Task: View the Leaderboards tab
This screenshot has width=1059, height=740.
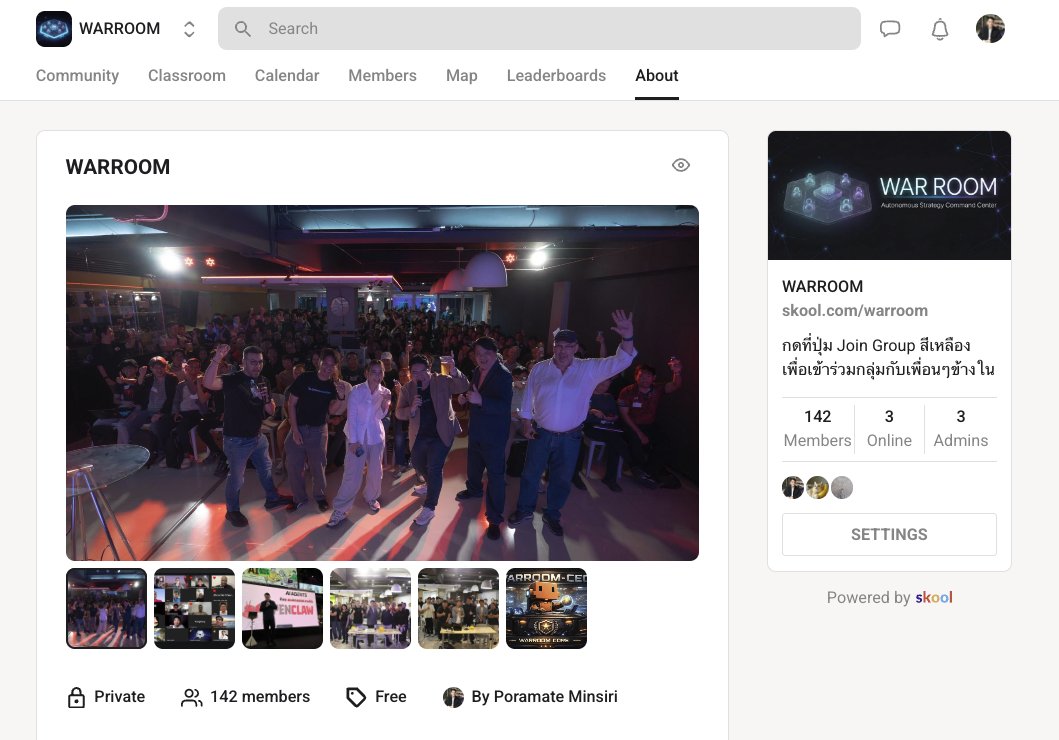Action: click(557, 76)
